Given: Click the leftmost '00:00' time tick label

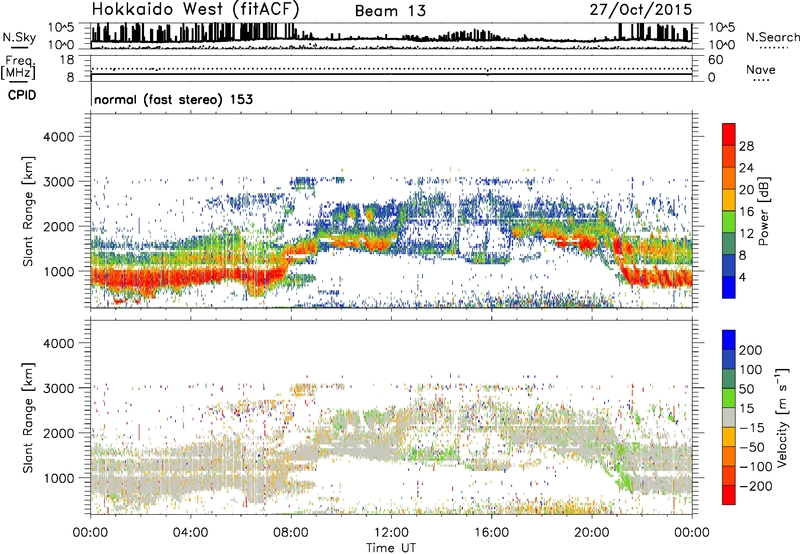Looking at the screenshot, I should click(90, 533).
